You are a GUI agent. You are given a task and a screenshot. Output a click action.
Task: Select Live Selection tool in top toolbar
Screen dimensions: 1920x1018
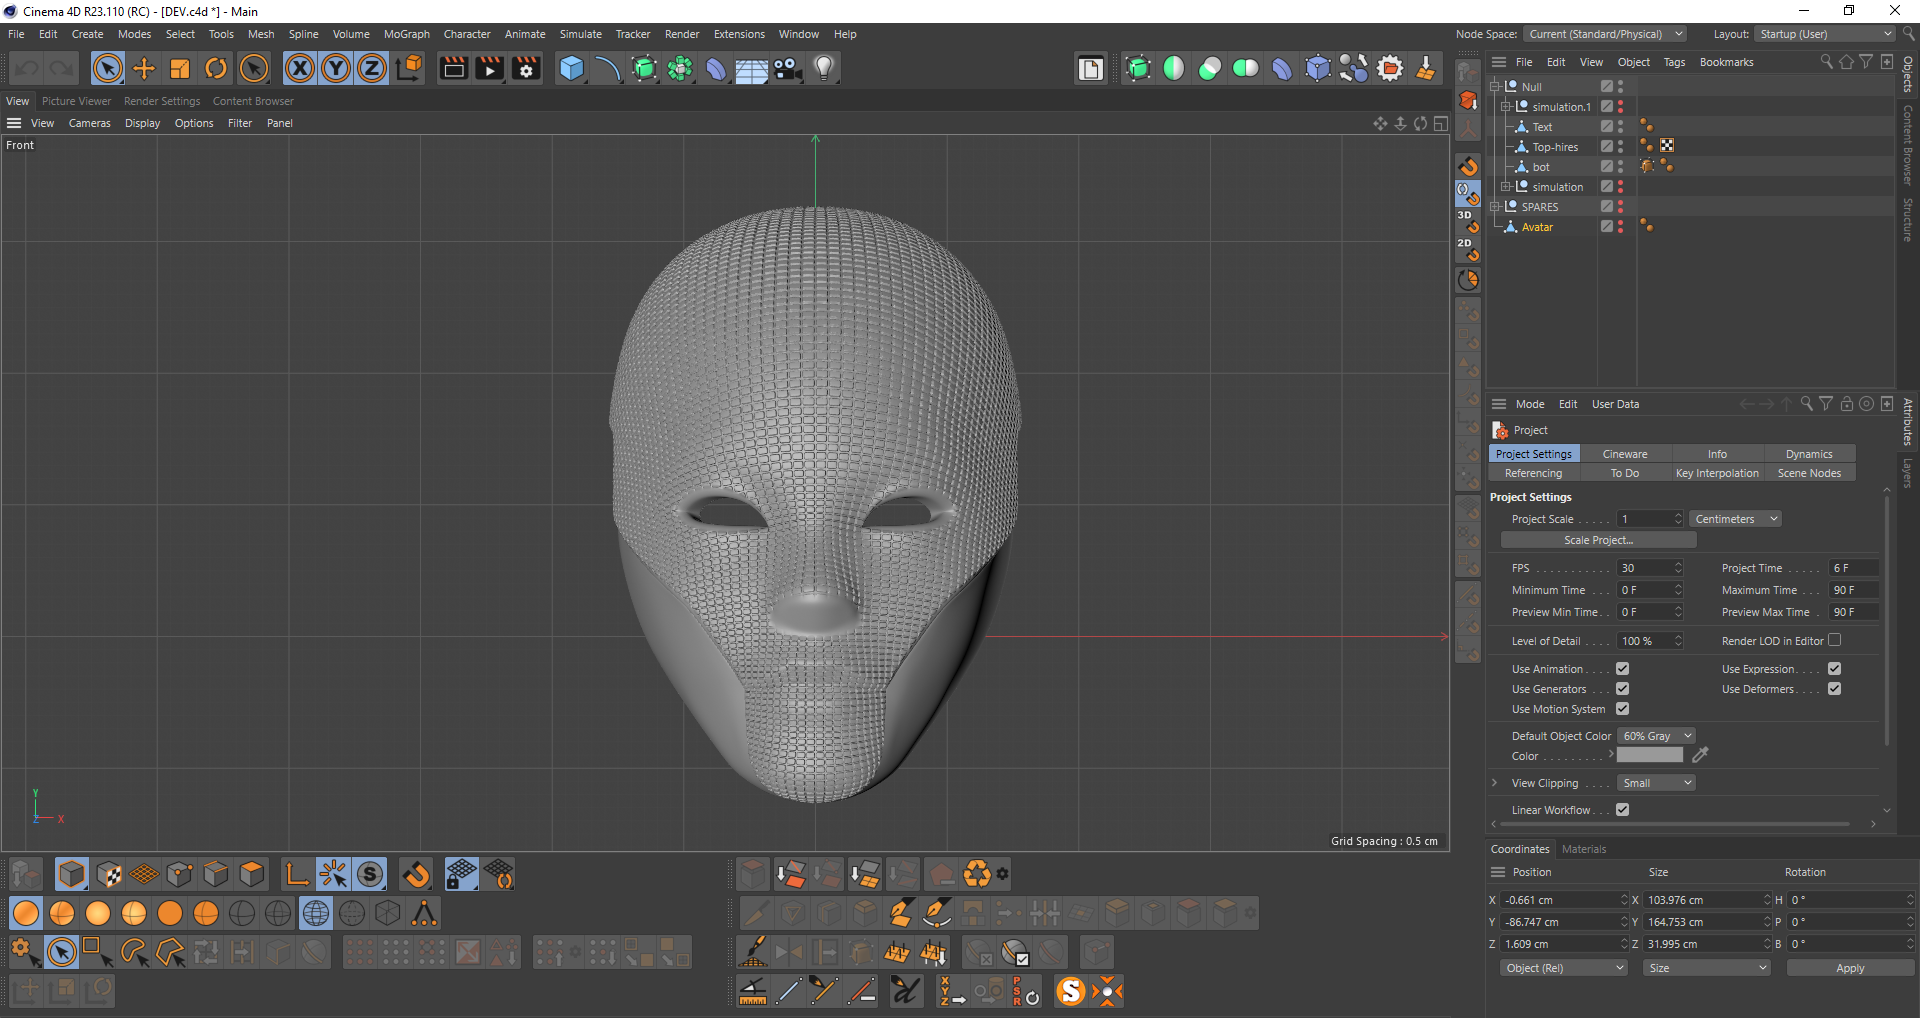tap(108, 68)
